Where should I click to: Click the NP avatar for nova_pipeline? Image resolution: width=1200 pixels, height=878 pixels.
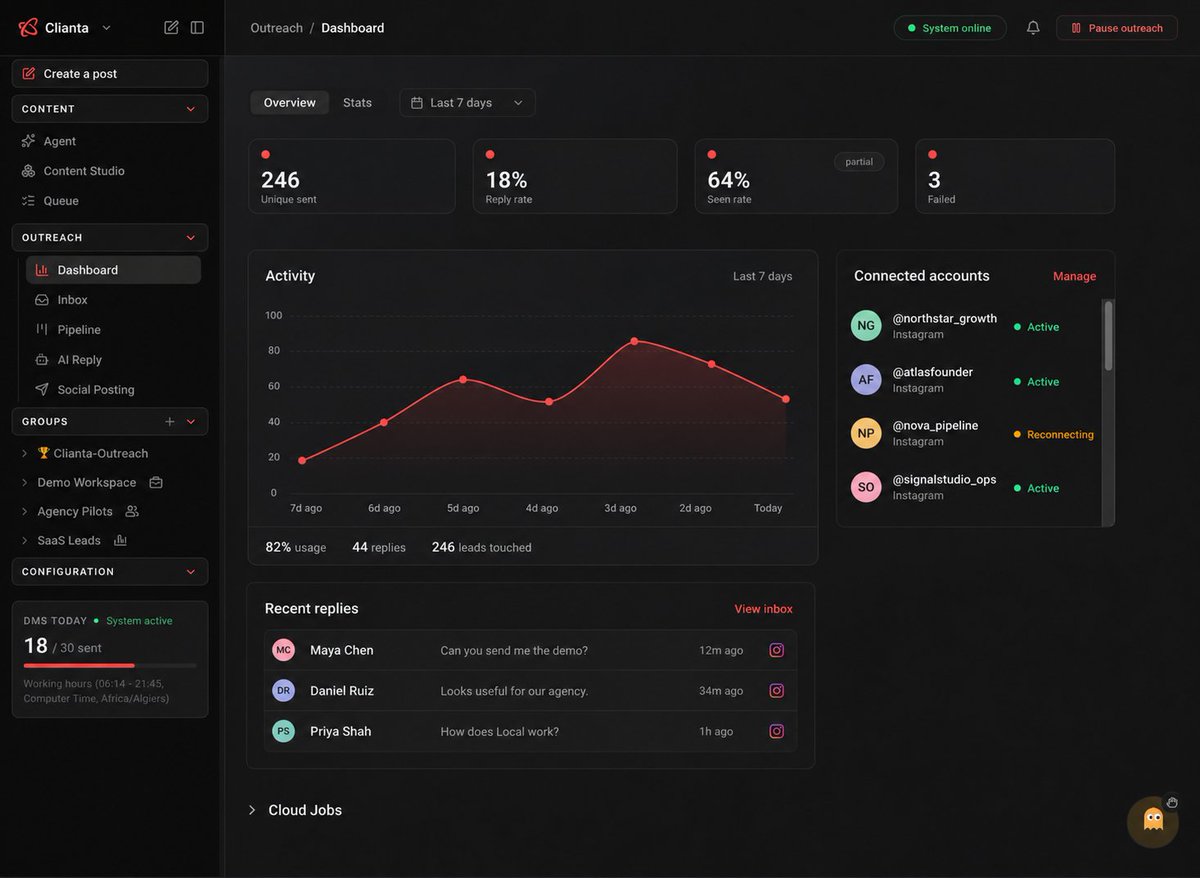[x=866, y=433]
